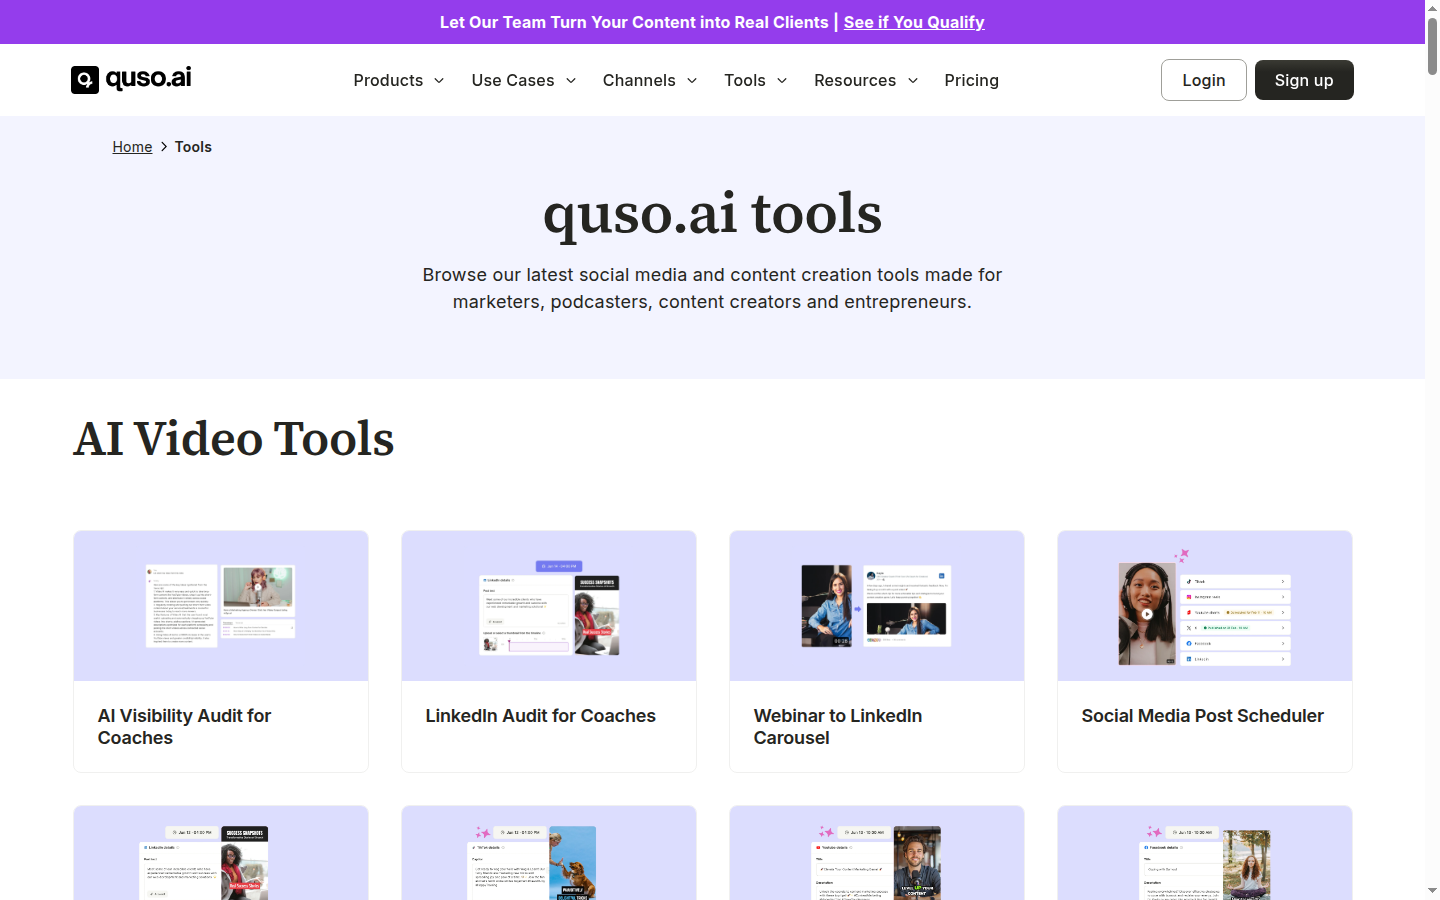Click AI Visibility Audit card thumbnail
This screenshot has width=1440, height=900.
click(221, 606)
